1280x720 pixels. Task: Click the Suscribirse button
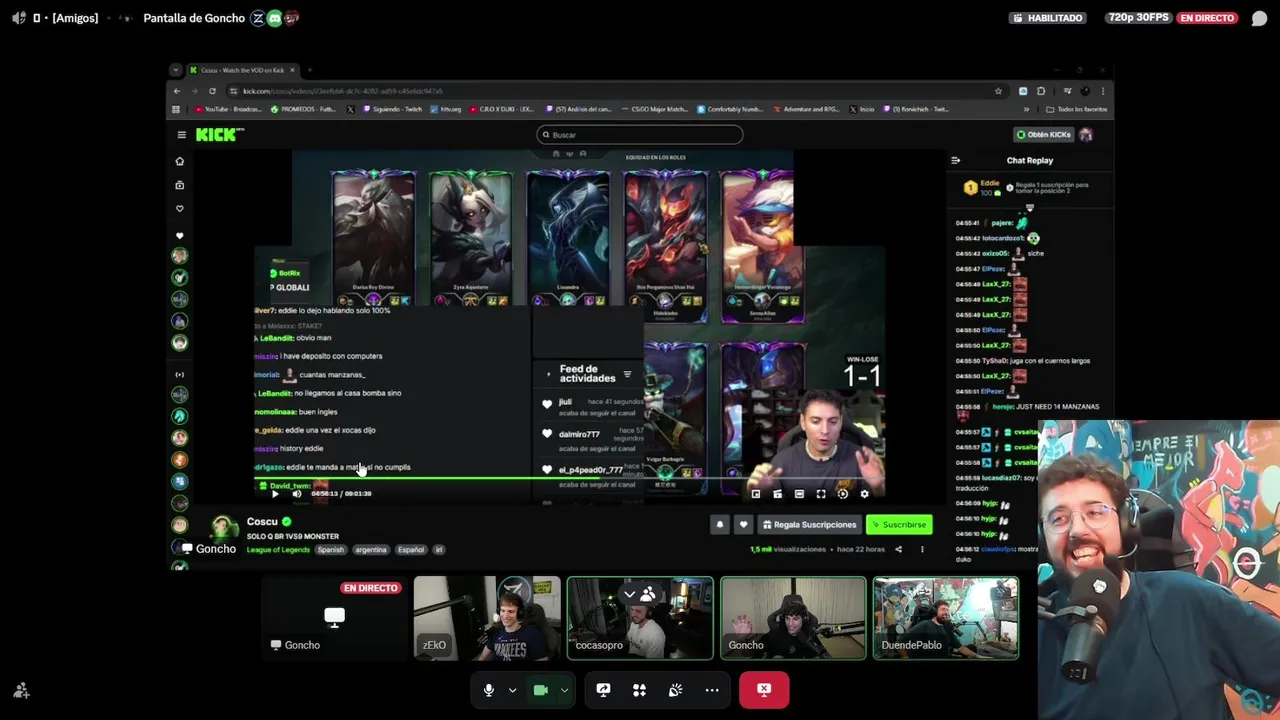(x=899, y=524)
